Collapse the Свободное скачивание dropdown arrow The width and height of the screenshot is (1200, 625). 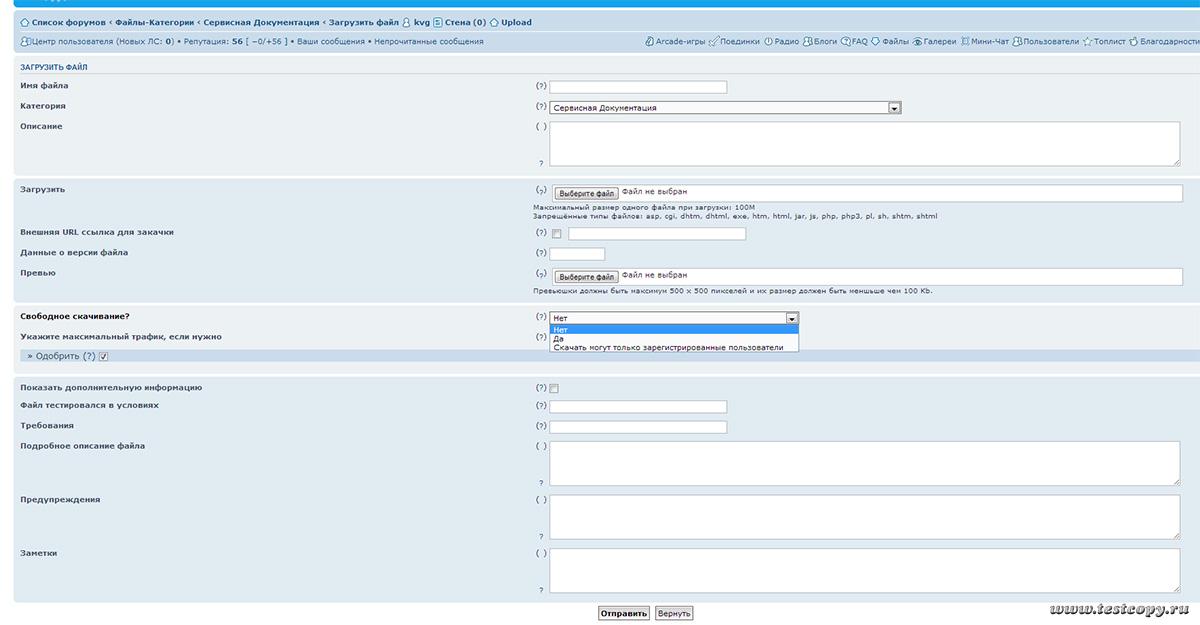point(792,318)
